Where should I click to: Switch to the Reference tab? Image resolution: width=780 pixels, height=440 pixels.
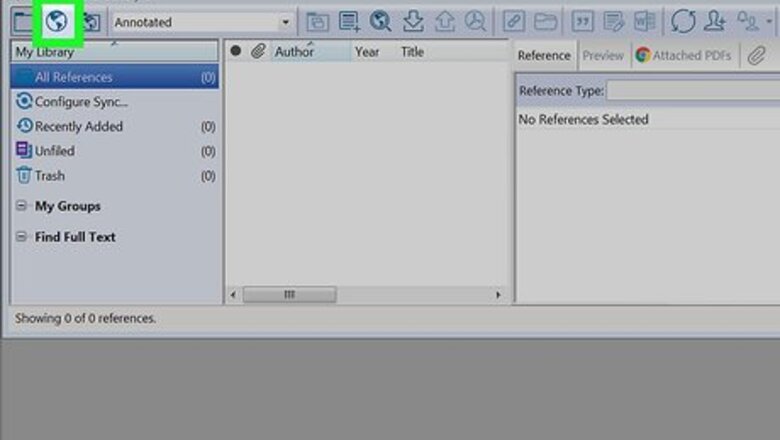544,55
